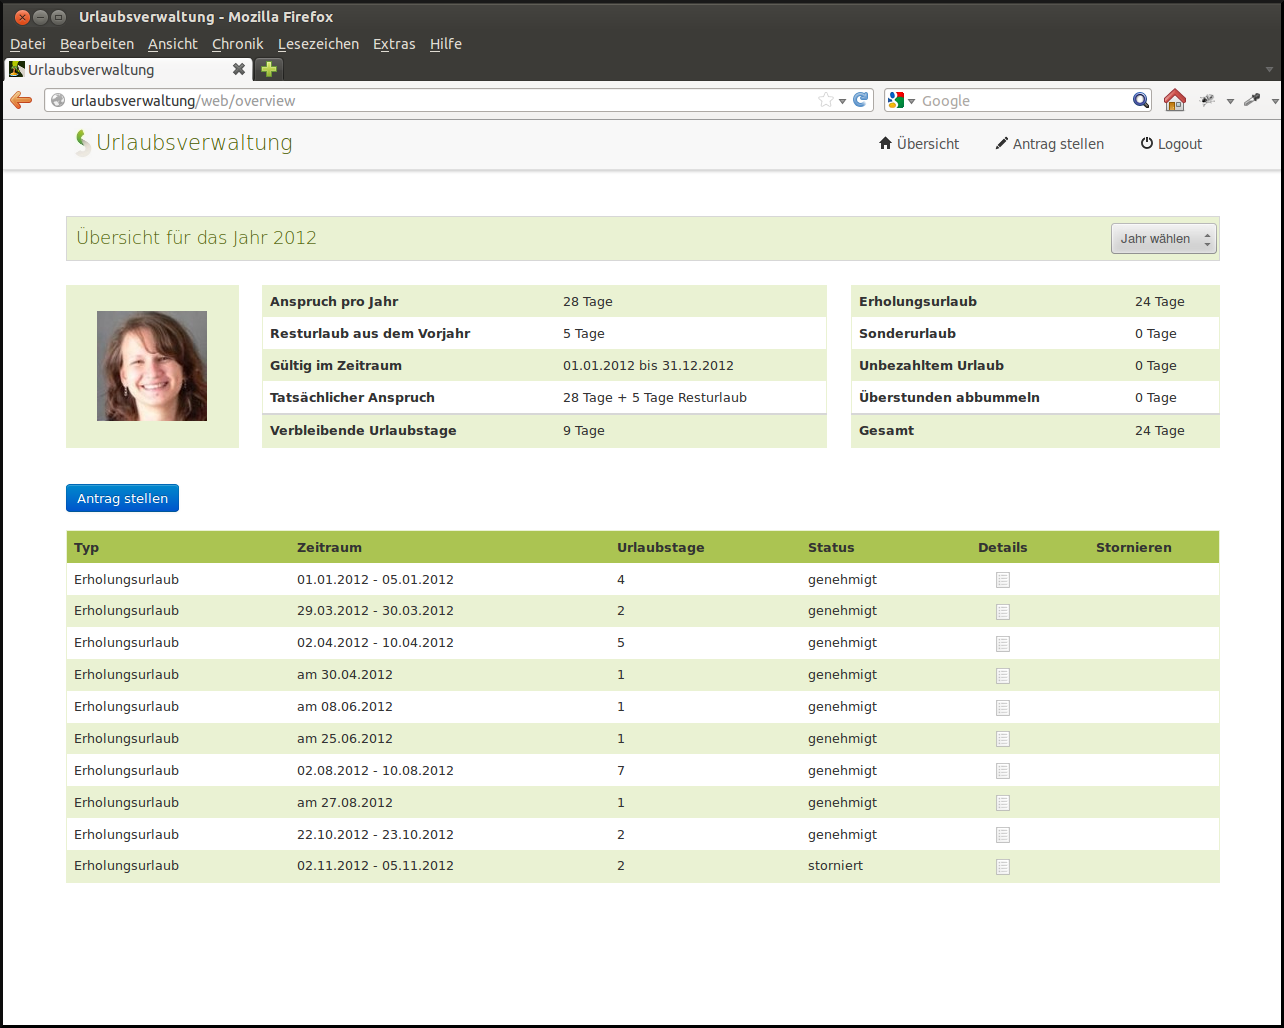Click the '02.08.2012 - 10.08.2012' date cell
The width and height of the screenshot is (1284, 1028).
tap(375, 771)
